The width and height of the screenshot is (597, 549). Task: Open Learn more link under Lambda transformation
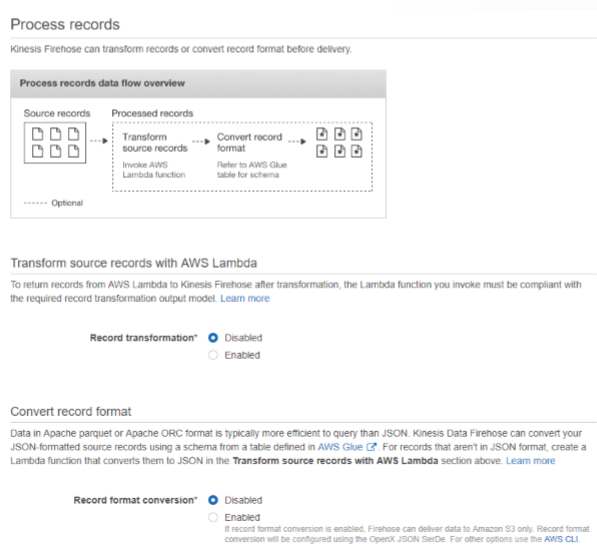pos(245,298)
